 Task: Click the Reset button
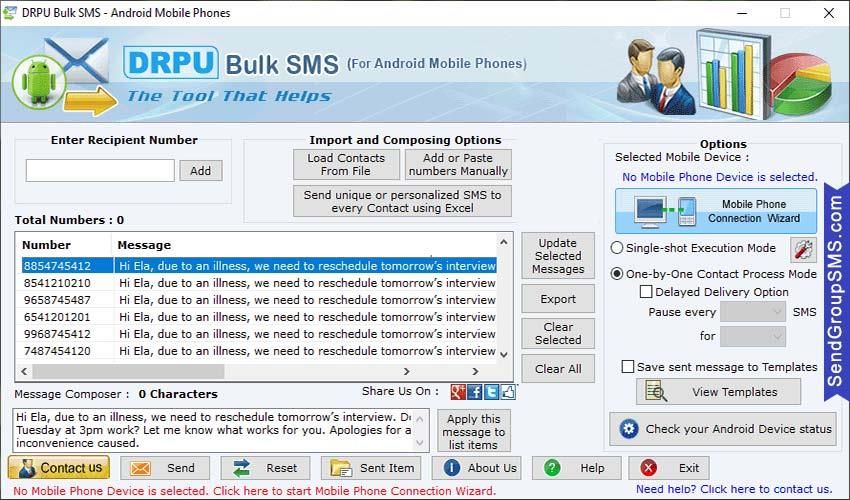click(x=265, y=468)
